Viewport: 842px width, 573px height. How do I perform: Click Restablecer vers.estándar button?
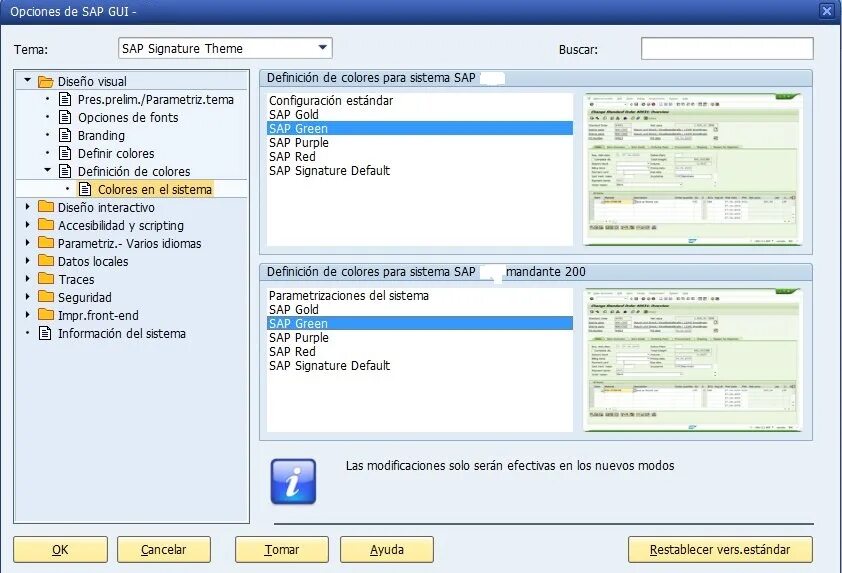pyautogui.click(x=720, y=549)
